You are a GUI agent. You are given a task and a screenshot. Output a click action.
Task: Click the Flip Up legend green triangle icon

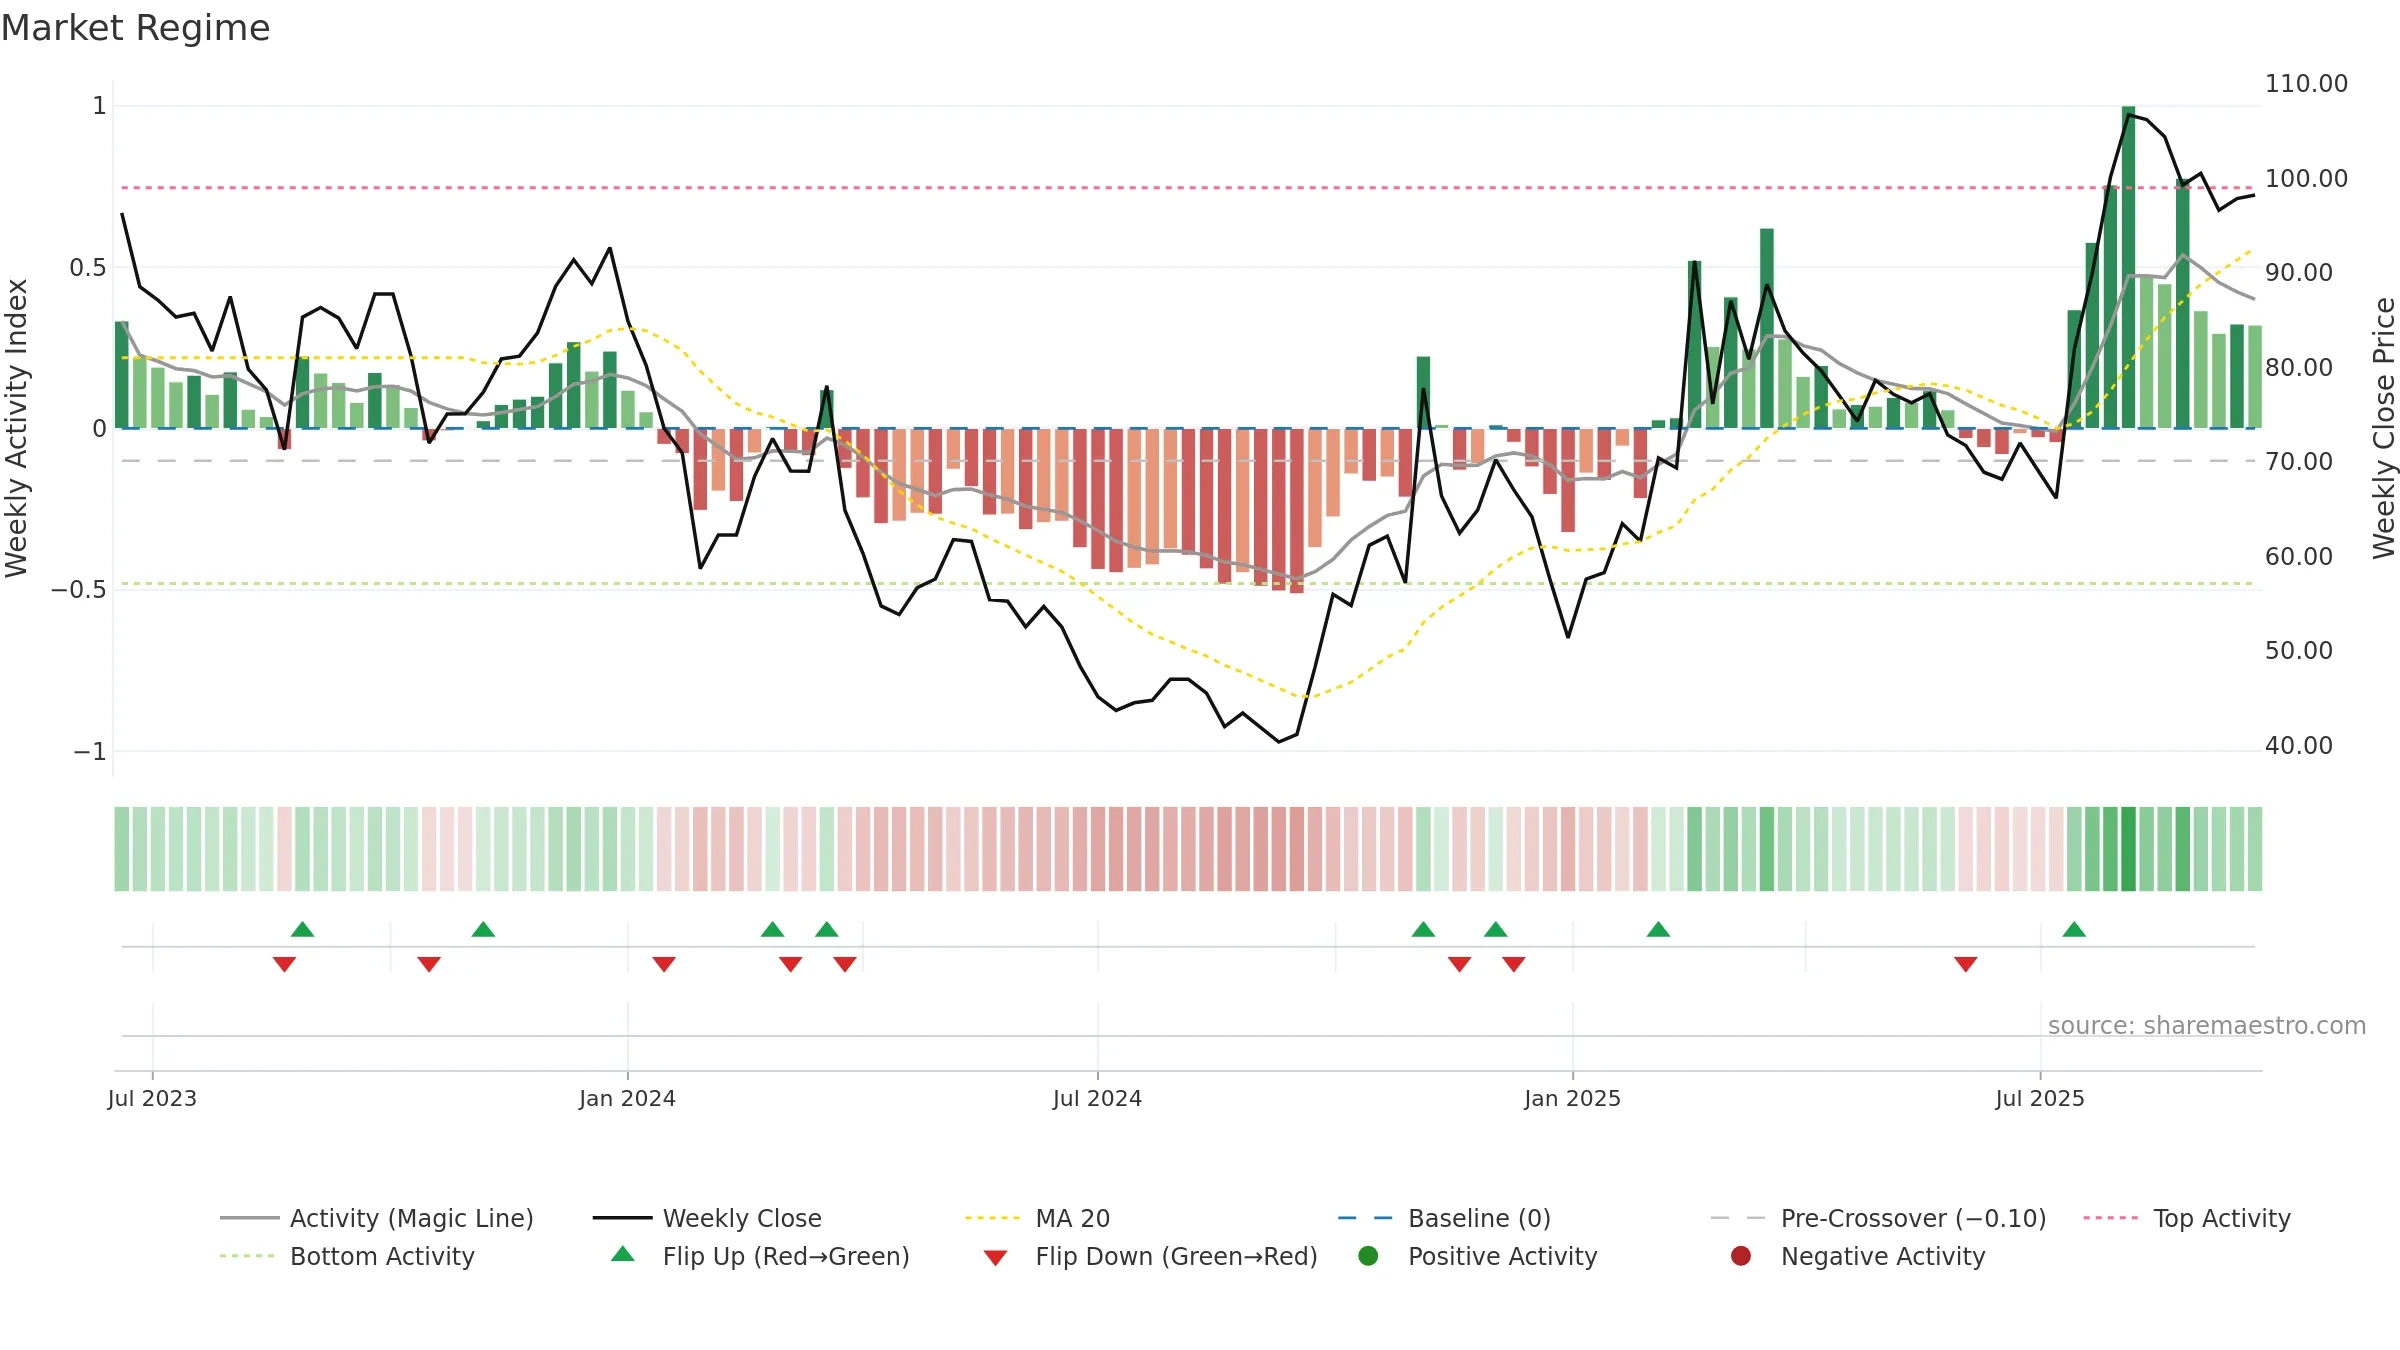point(623,1254)
